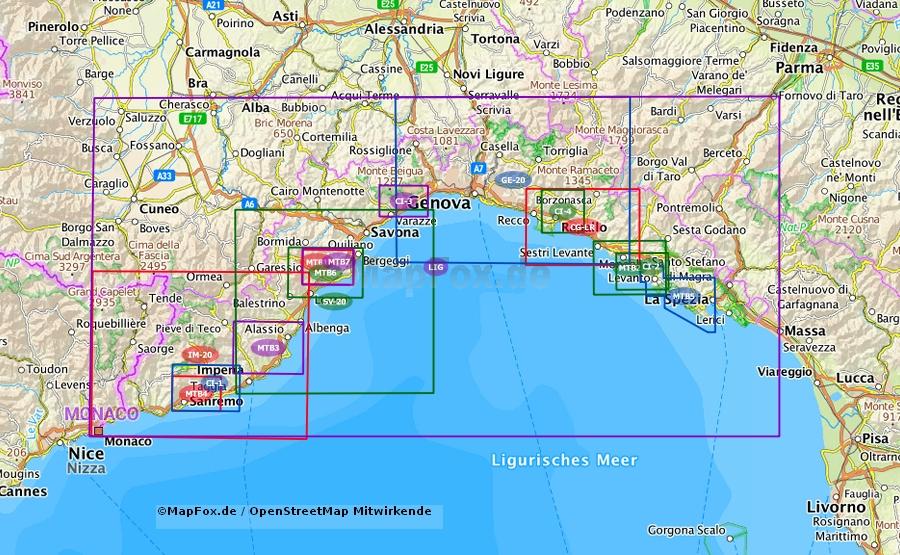Click the green MTB6 marker
Screen dimensions: 900x555
pyautogui.click(x=325, y=272)
